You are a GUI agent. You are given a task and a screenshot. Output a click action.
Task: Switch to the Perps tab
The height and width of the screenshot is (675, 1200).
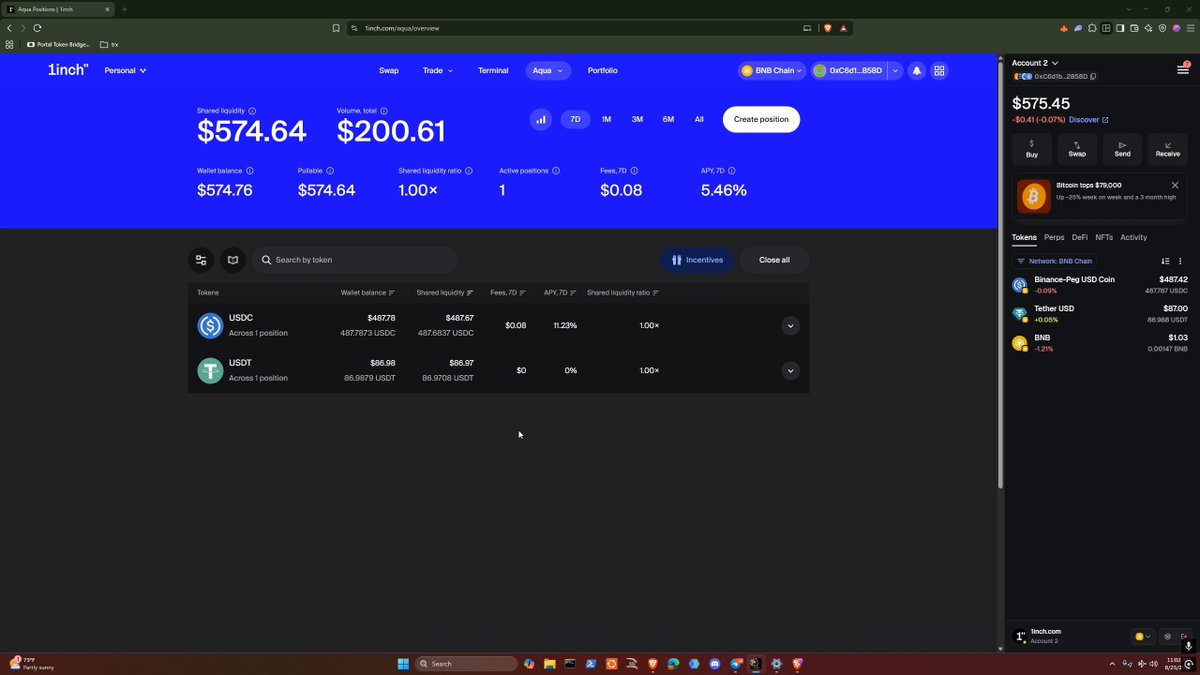coord(1054,237)
